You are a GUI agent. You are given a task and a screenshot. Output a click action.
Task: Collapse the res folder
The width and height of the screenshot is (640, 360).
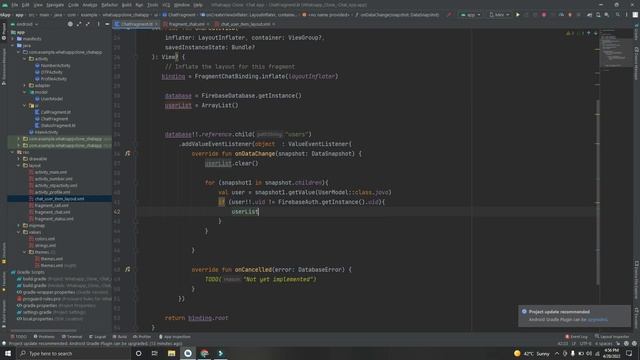tap(13, 152)
